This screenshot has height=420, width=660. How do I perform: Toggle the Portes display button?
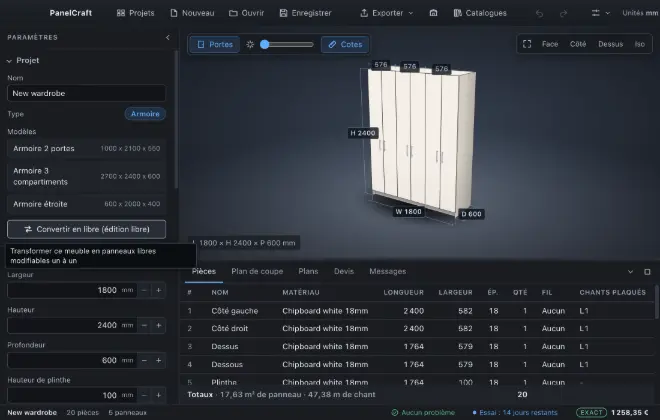215,44
